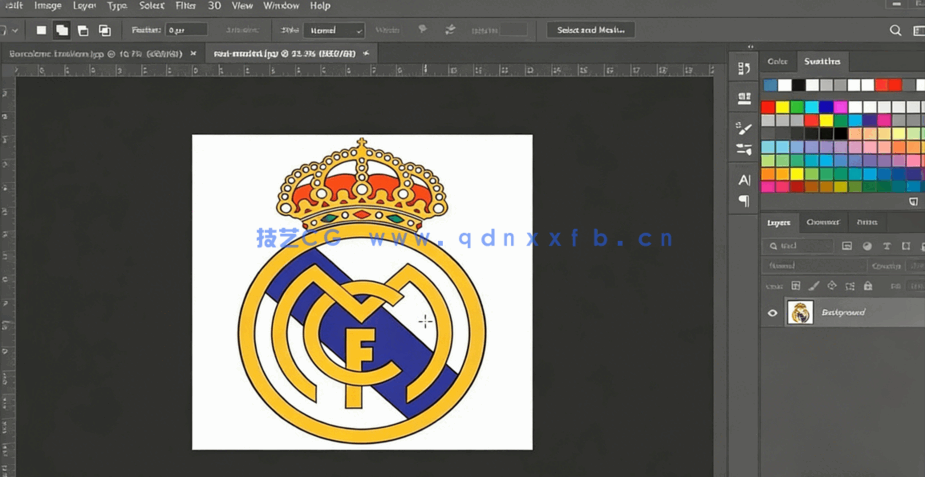Open the Brush Settings panel icon
Image resolution: width=925 pixels, height=477 pixels.
744,129
